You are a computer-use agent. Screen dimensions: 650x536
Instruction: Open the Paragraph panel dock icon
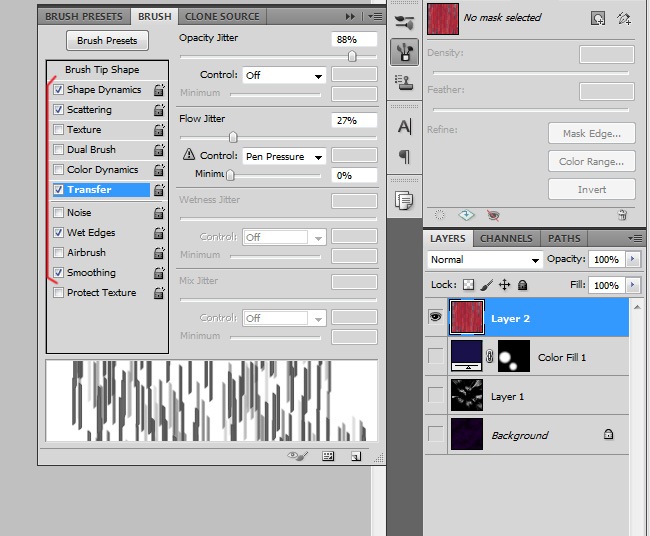(x=404, y=156)
